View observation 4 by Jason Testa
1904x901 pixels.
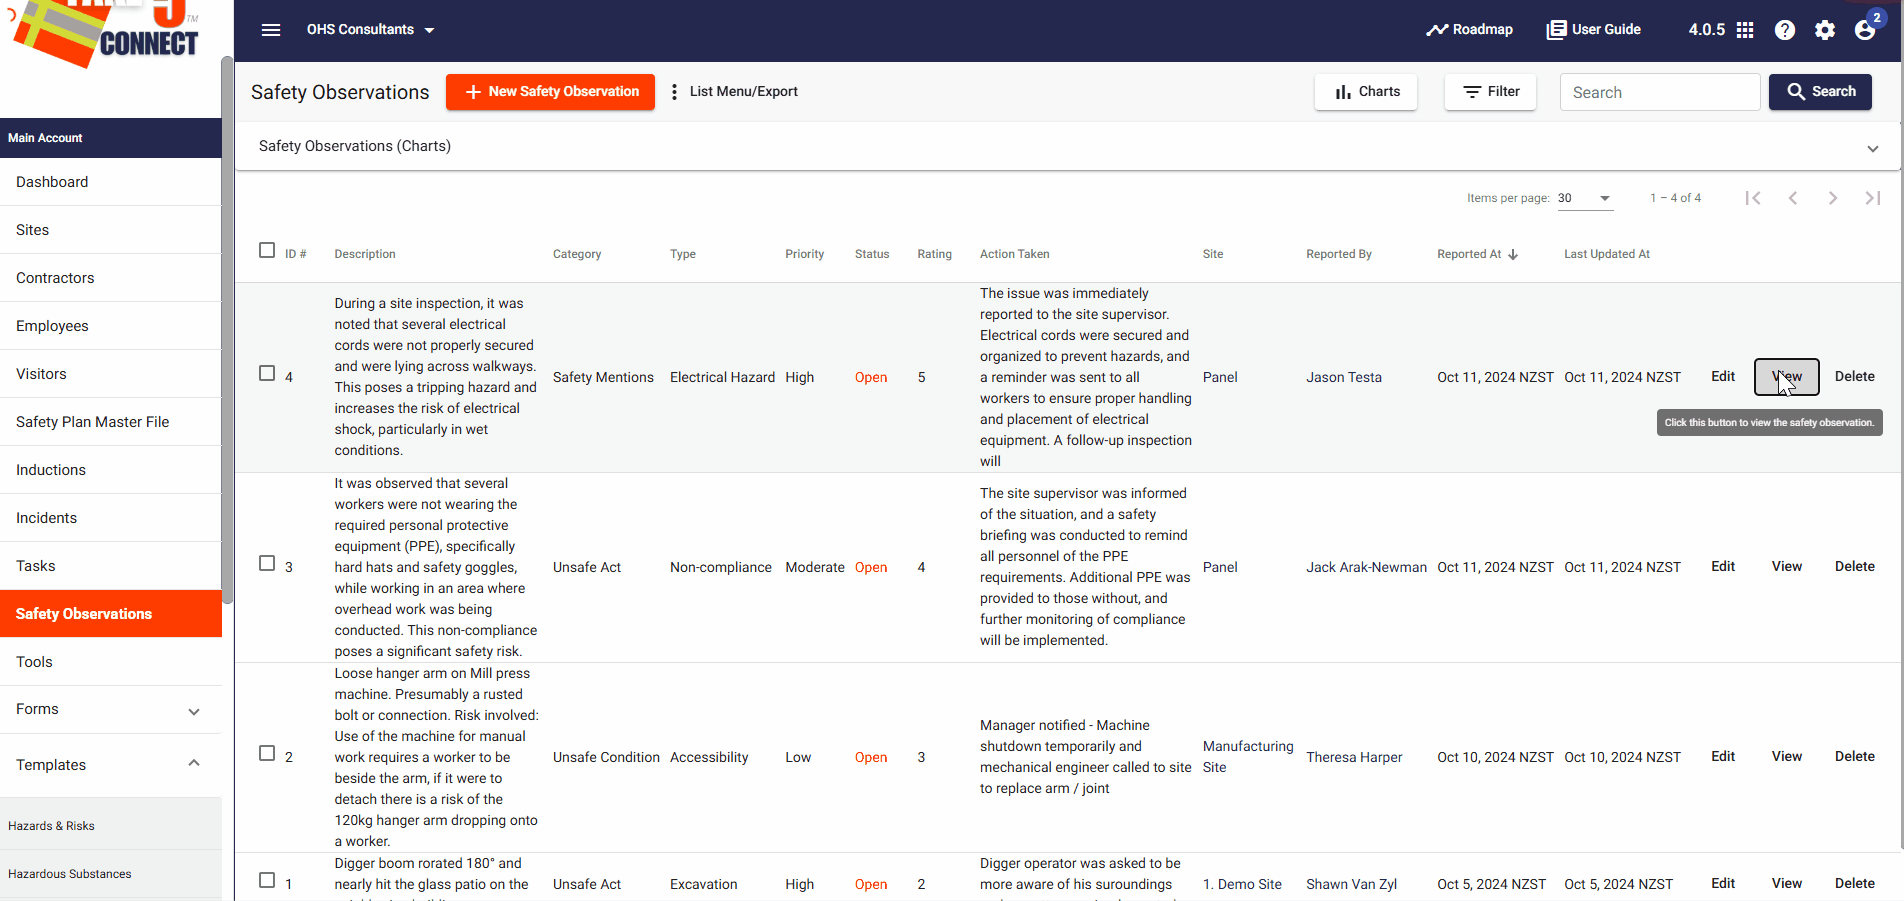(1787, 377)
